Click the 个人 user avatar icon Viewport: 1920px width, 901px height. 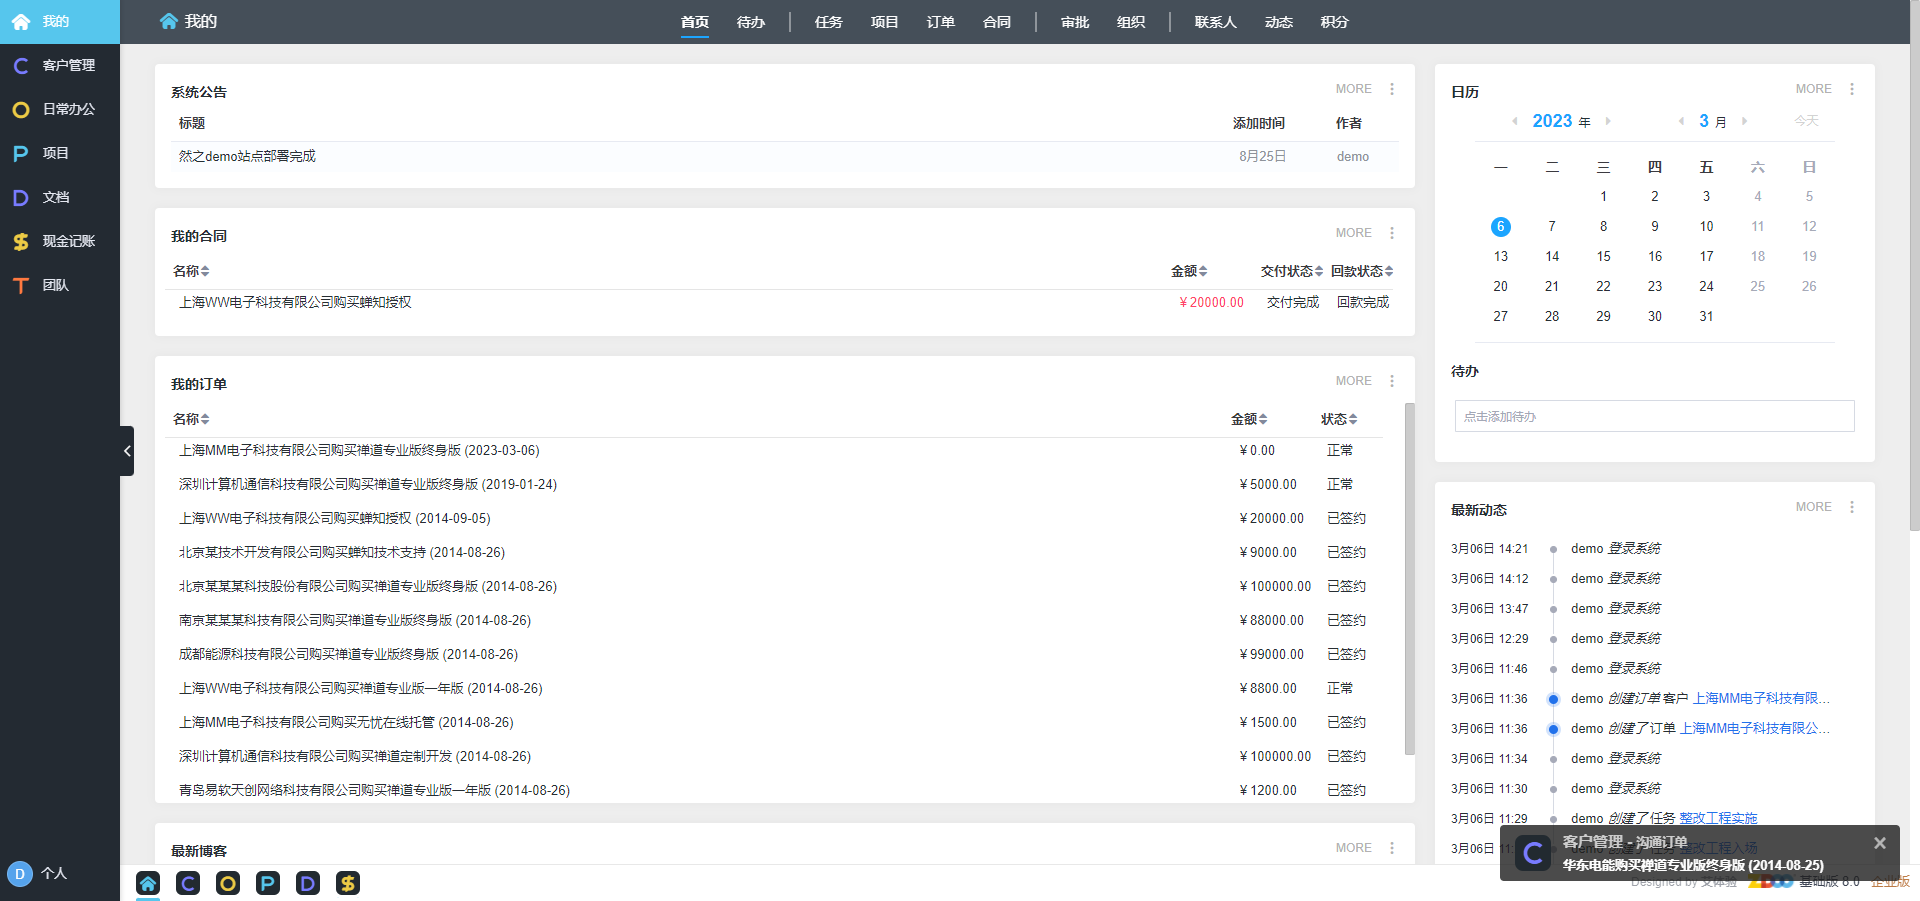[19, 874]
